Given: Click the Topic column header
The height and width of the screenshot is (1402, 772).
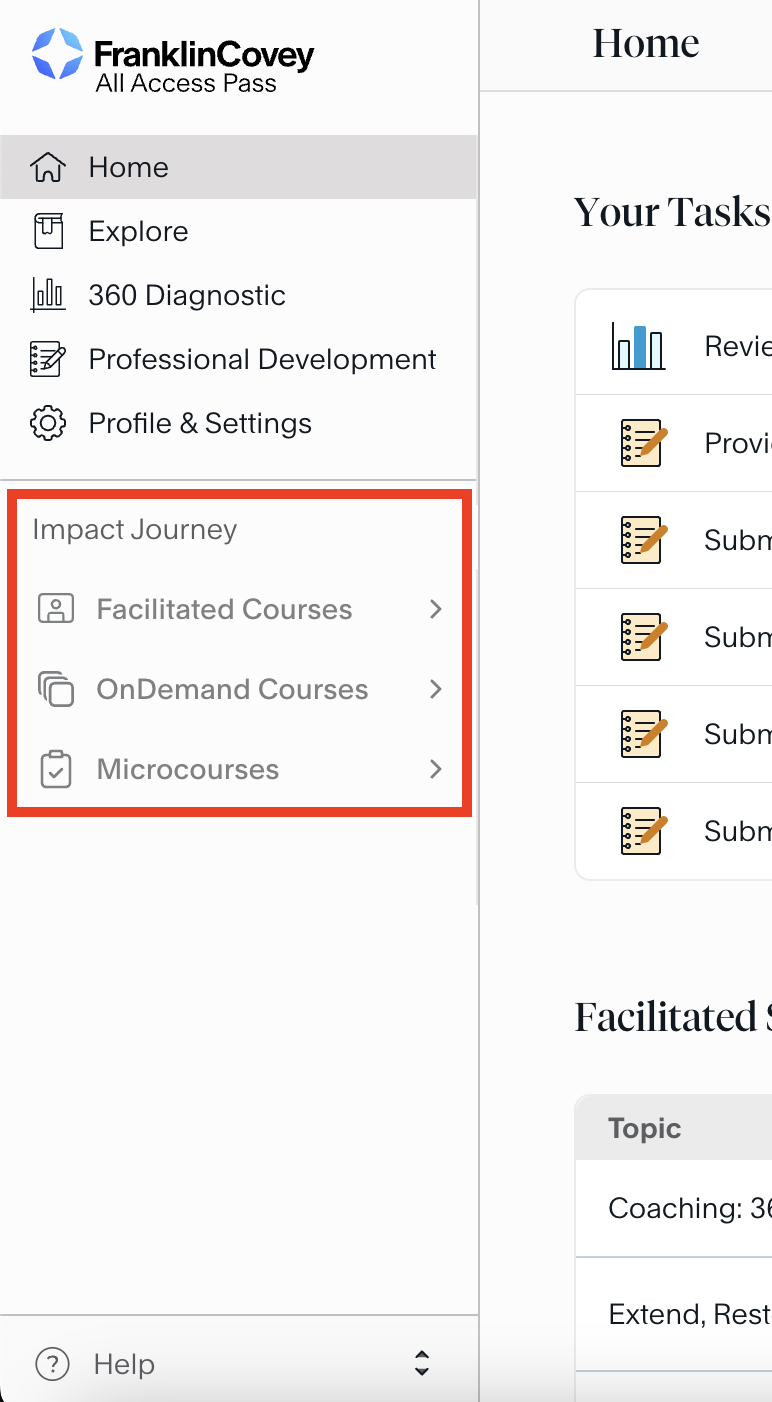Looking at the screenshot, I should 645,1129.
